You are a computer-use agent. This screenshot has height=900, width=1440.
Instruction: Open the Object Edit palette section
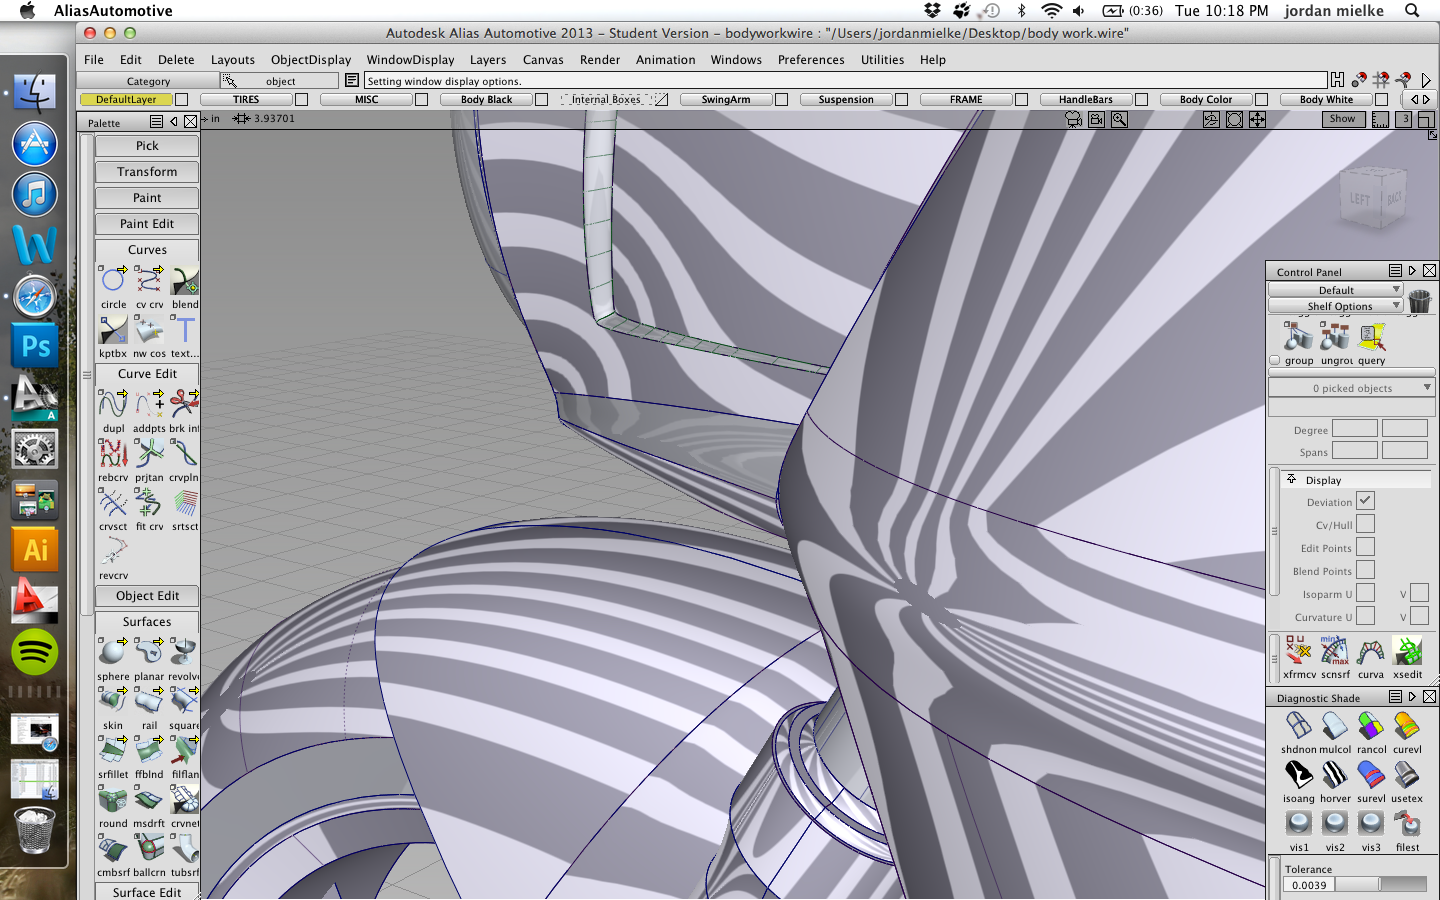point(147,596)
